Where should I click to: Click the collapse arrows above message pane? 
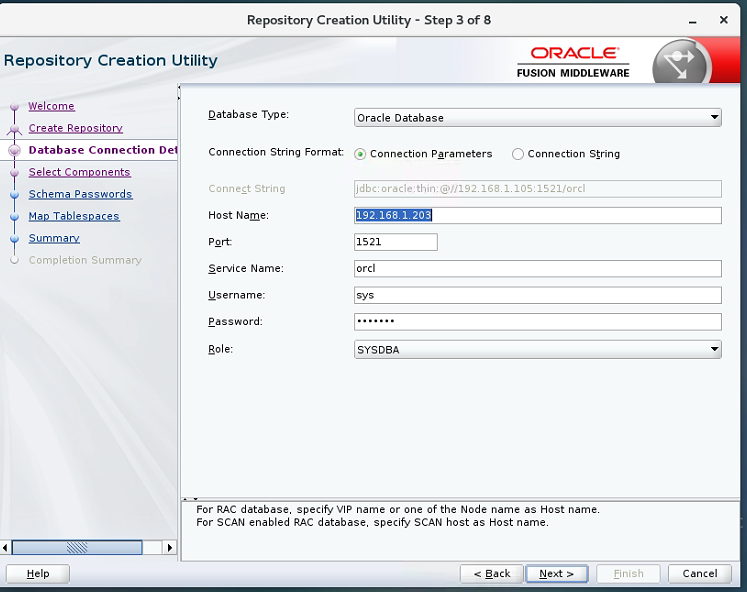coord(190,499)
